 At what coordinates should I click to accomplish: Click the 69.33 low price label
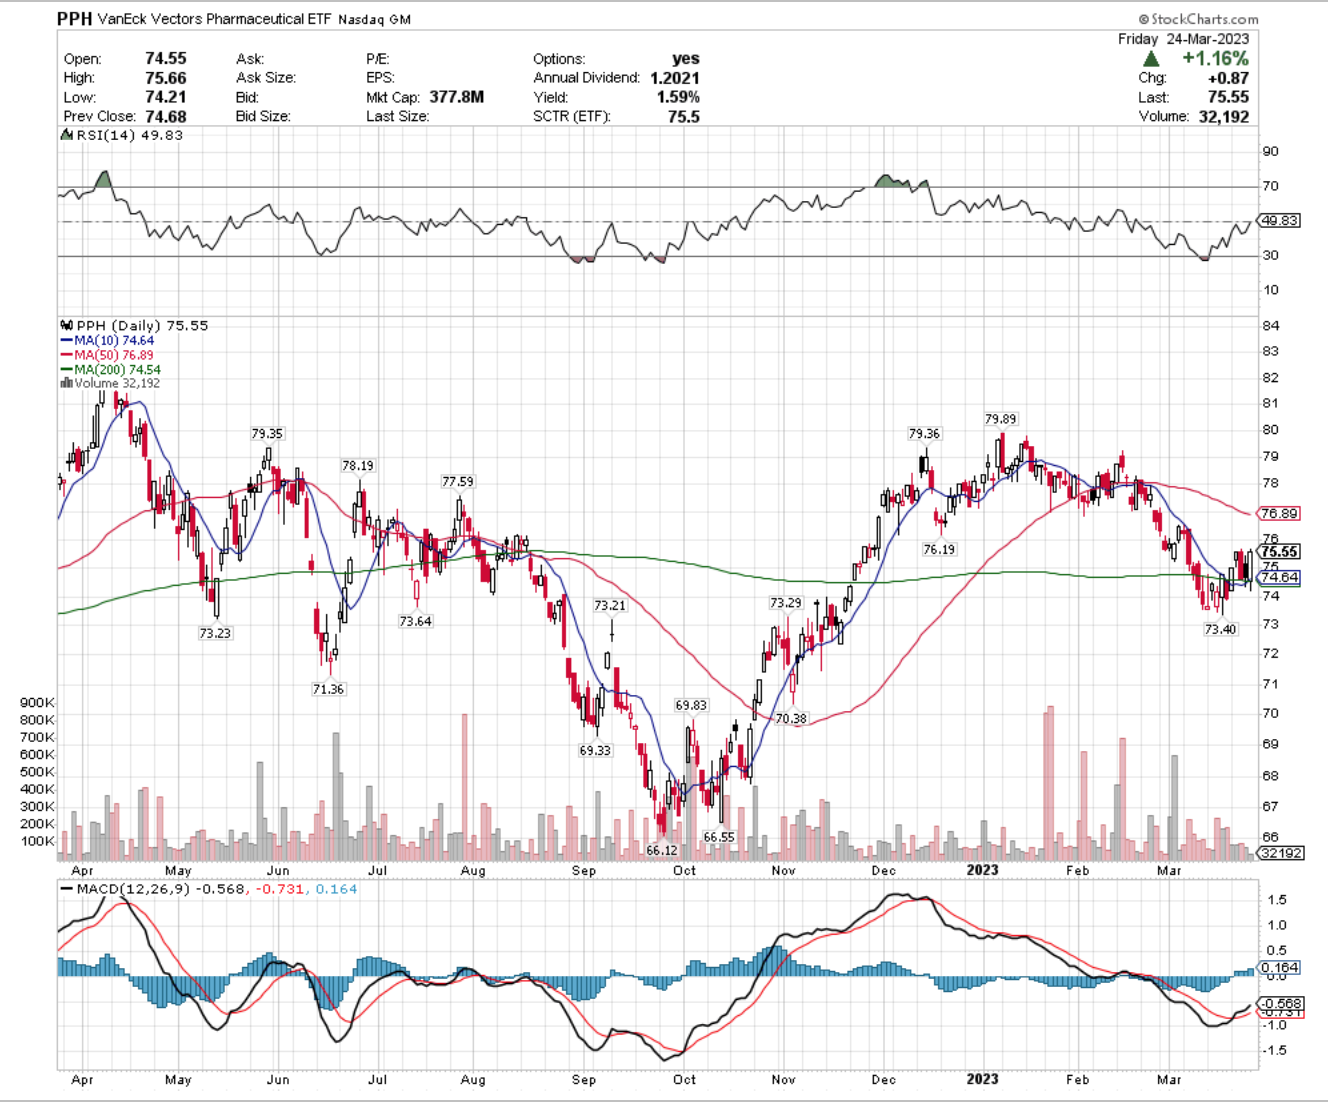595,750
